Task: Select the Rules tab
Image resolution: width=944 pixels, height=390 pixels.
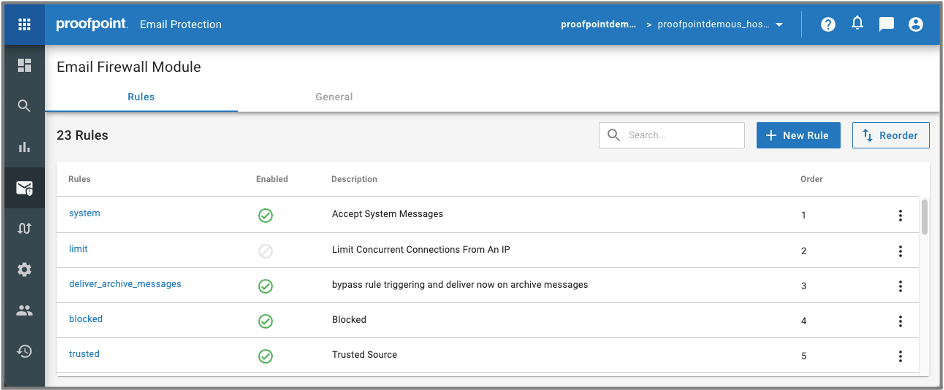Action: coord(141,97)
